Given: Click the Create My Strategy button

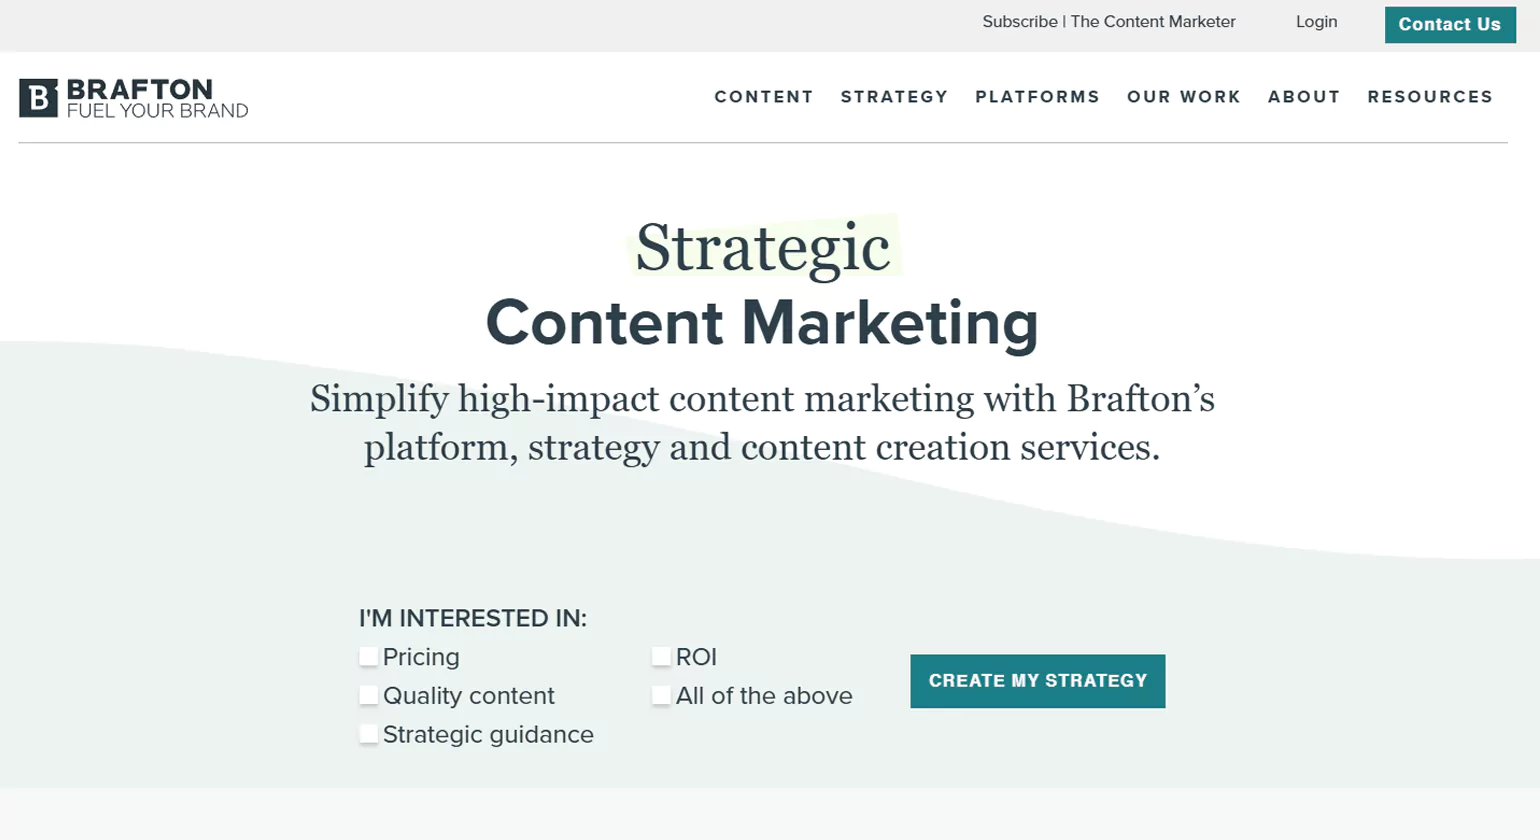Looking at the screenshot, I should tap(1037, 681).
